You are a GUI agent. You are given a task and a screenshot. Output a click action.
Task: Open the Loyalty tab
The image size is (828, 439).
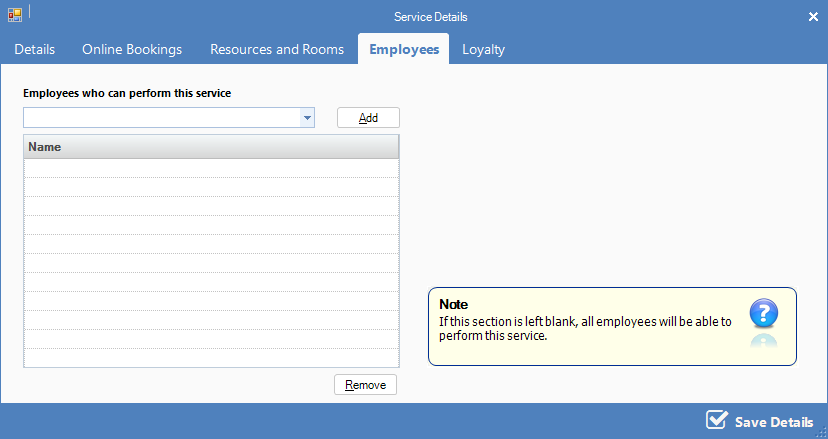(x=483, y=49)
